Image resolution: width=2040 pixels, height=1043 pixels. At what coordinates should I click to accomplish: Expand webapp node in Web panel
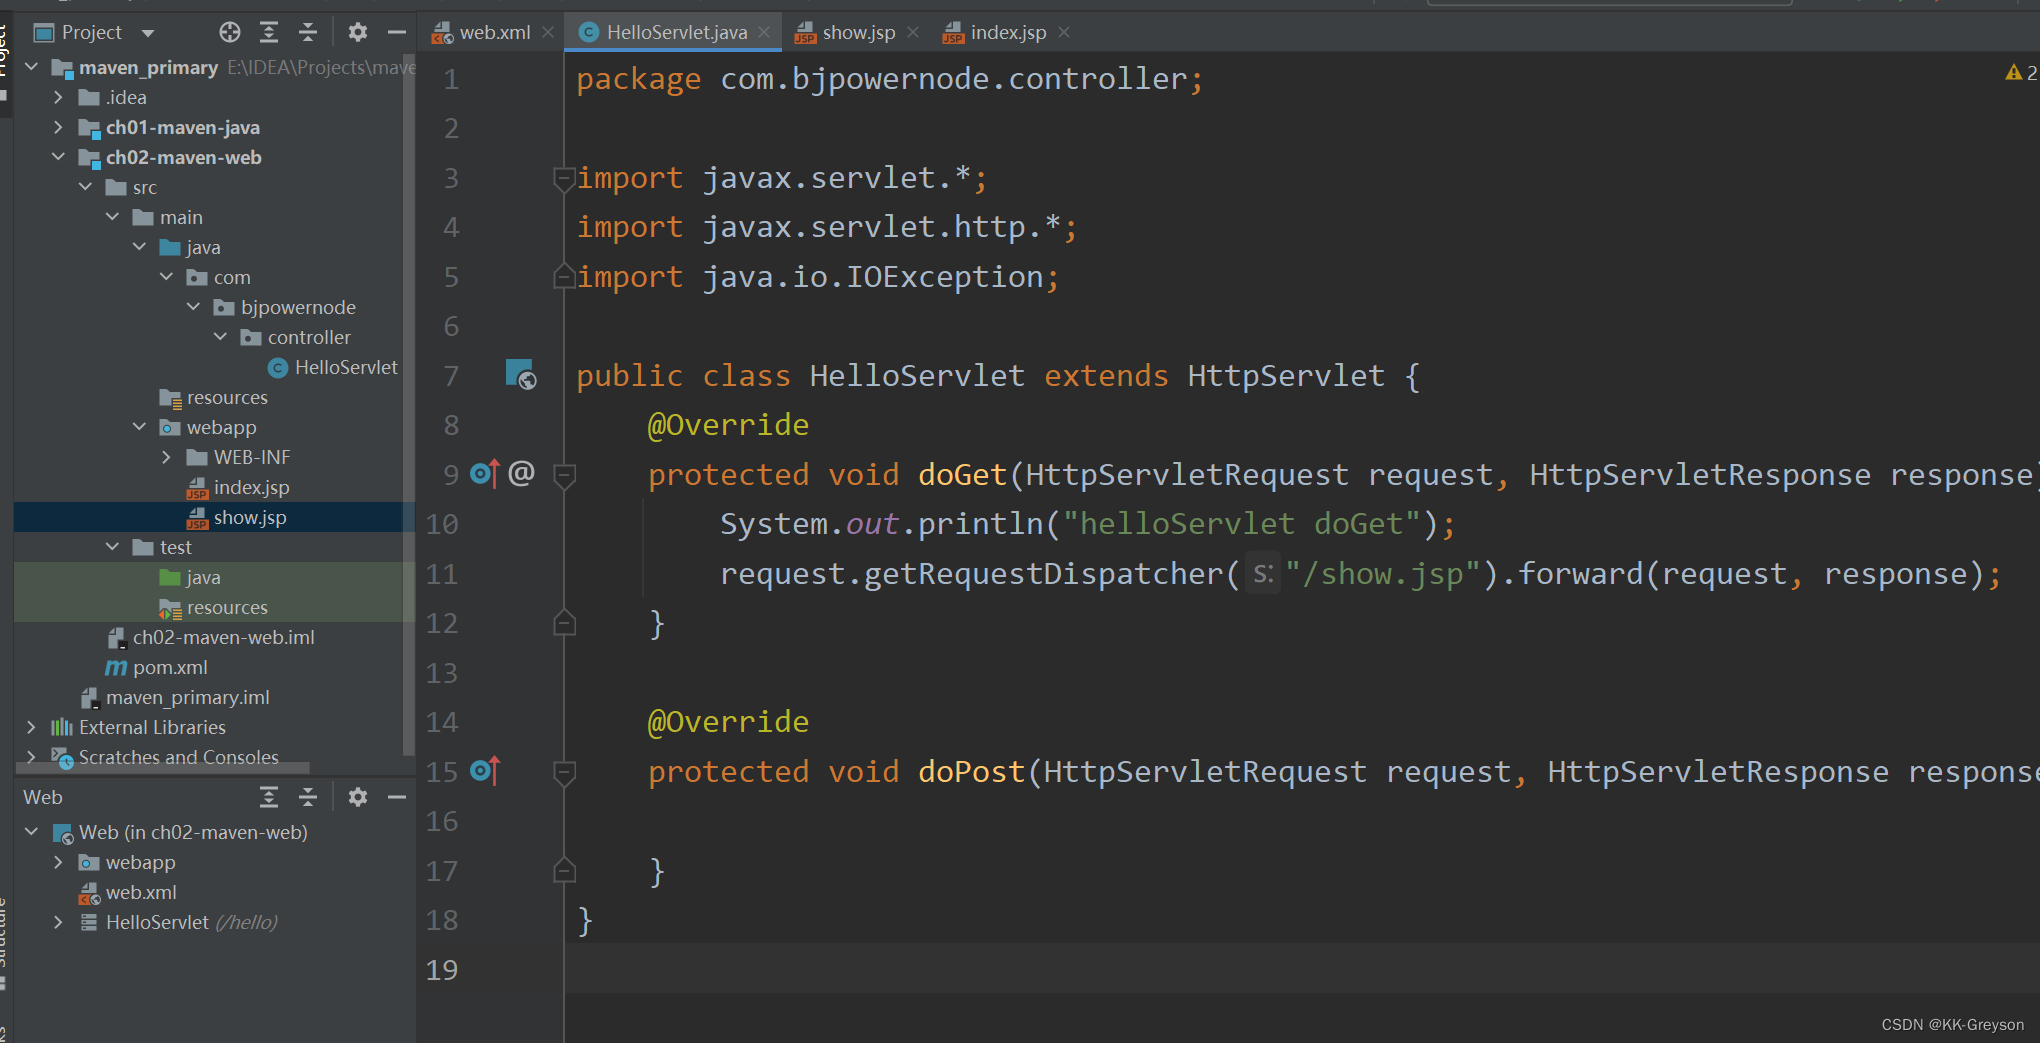point(58,862)
